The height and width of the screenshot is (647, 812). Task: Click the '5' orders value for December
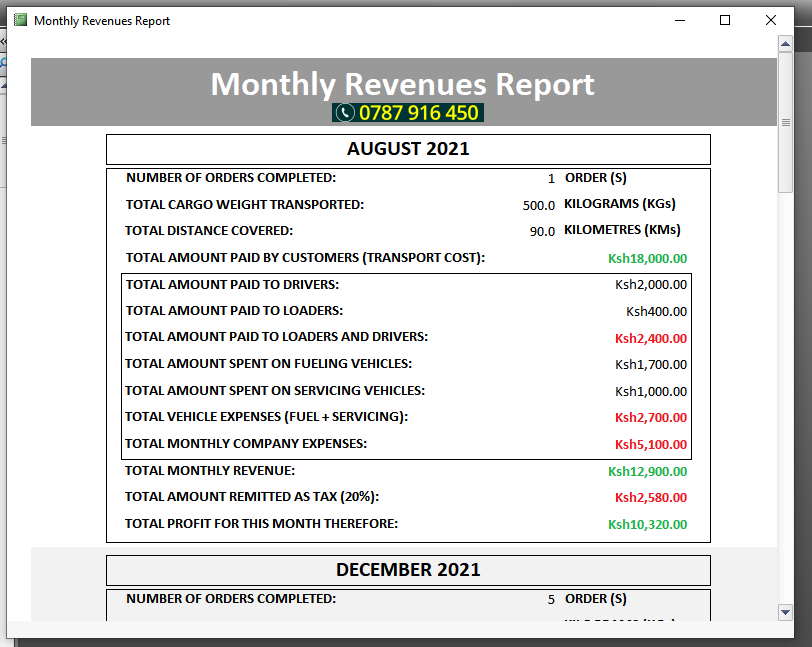[x=551, y=600]
